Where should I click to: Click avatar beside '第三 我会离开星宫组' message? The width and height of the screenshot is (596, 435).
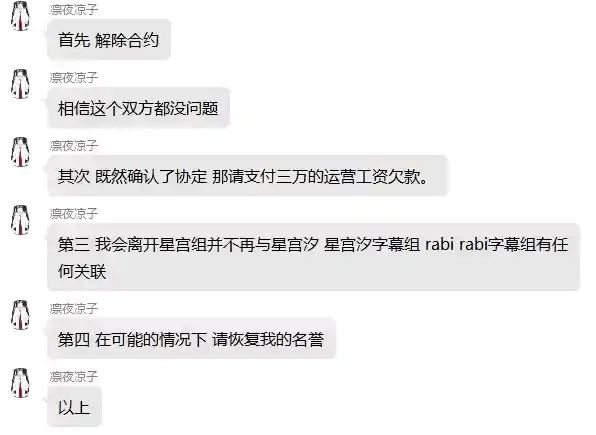coord(20,220)
